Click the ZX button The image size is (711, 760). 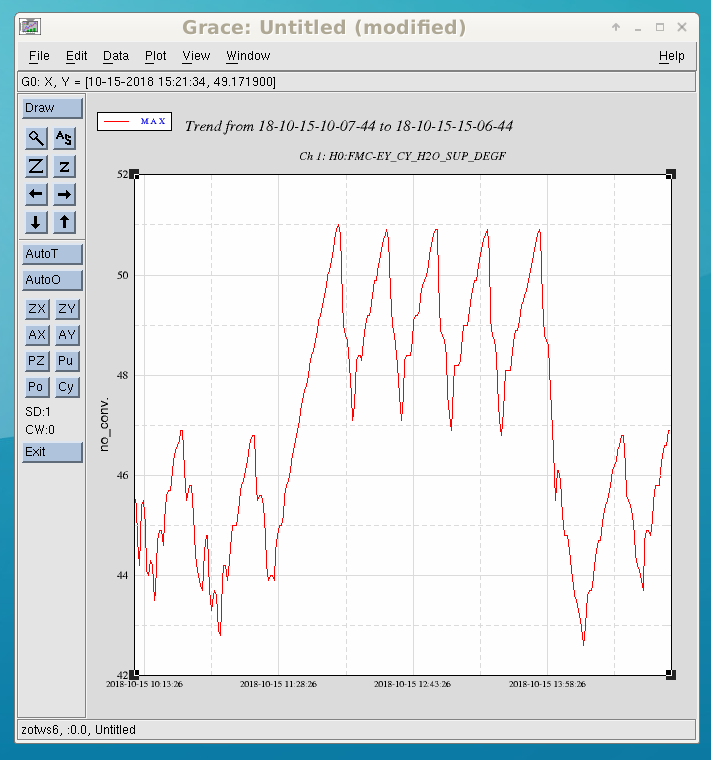[37, 309]
